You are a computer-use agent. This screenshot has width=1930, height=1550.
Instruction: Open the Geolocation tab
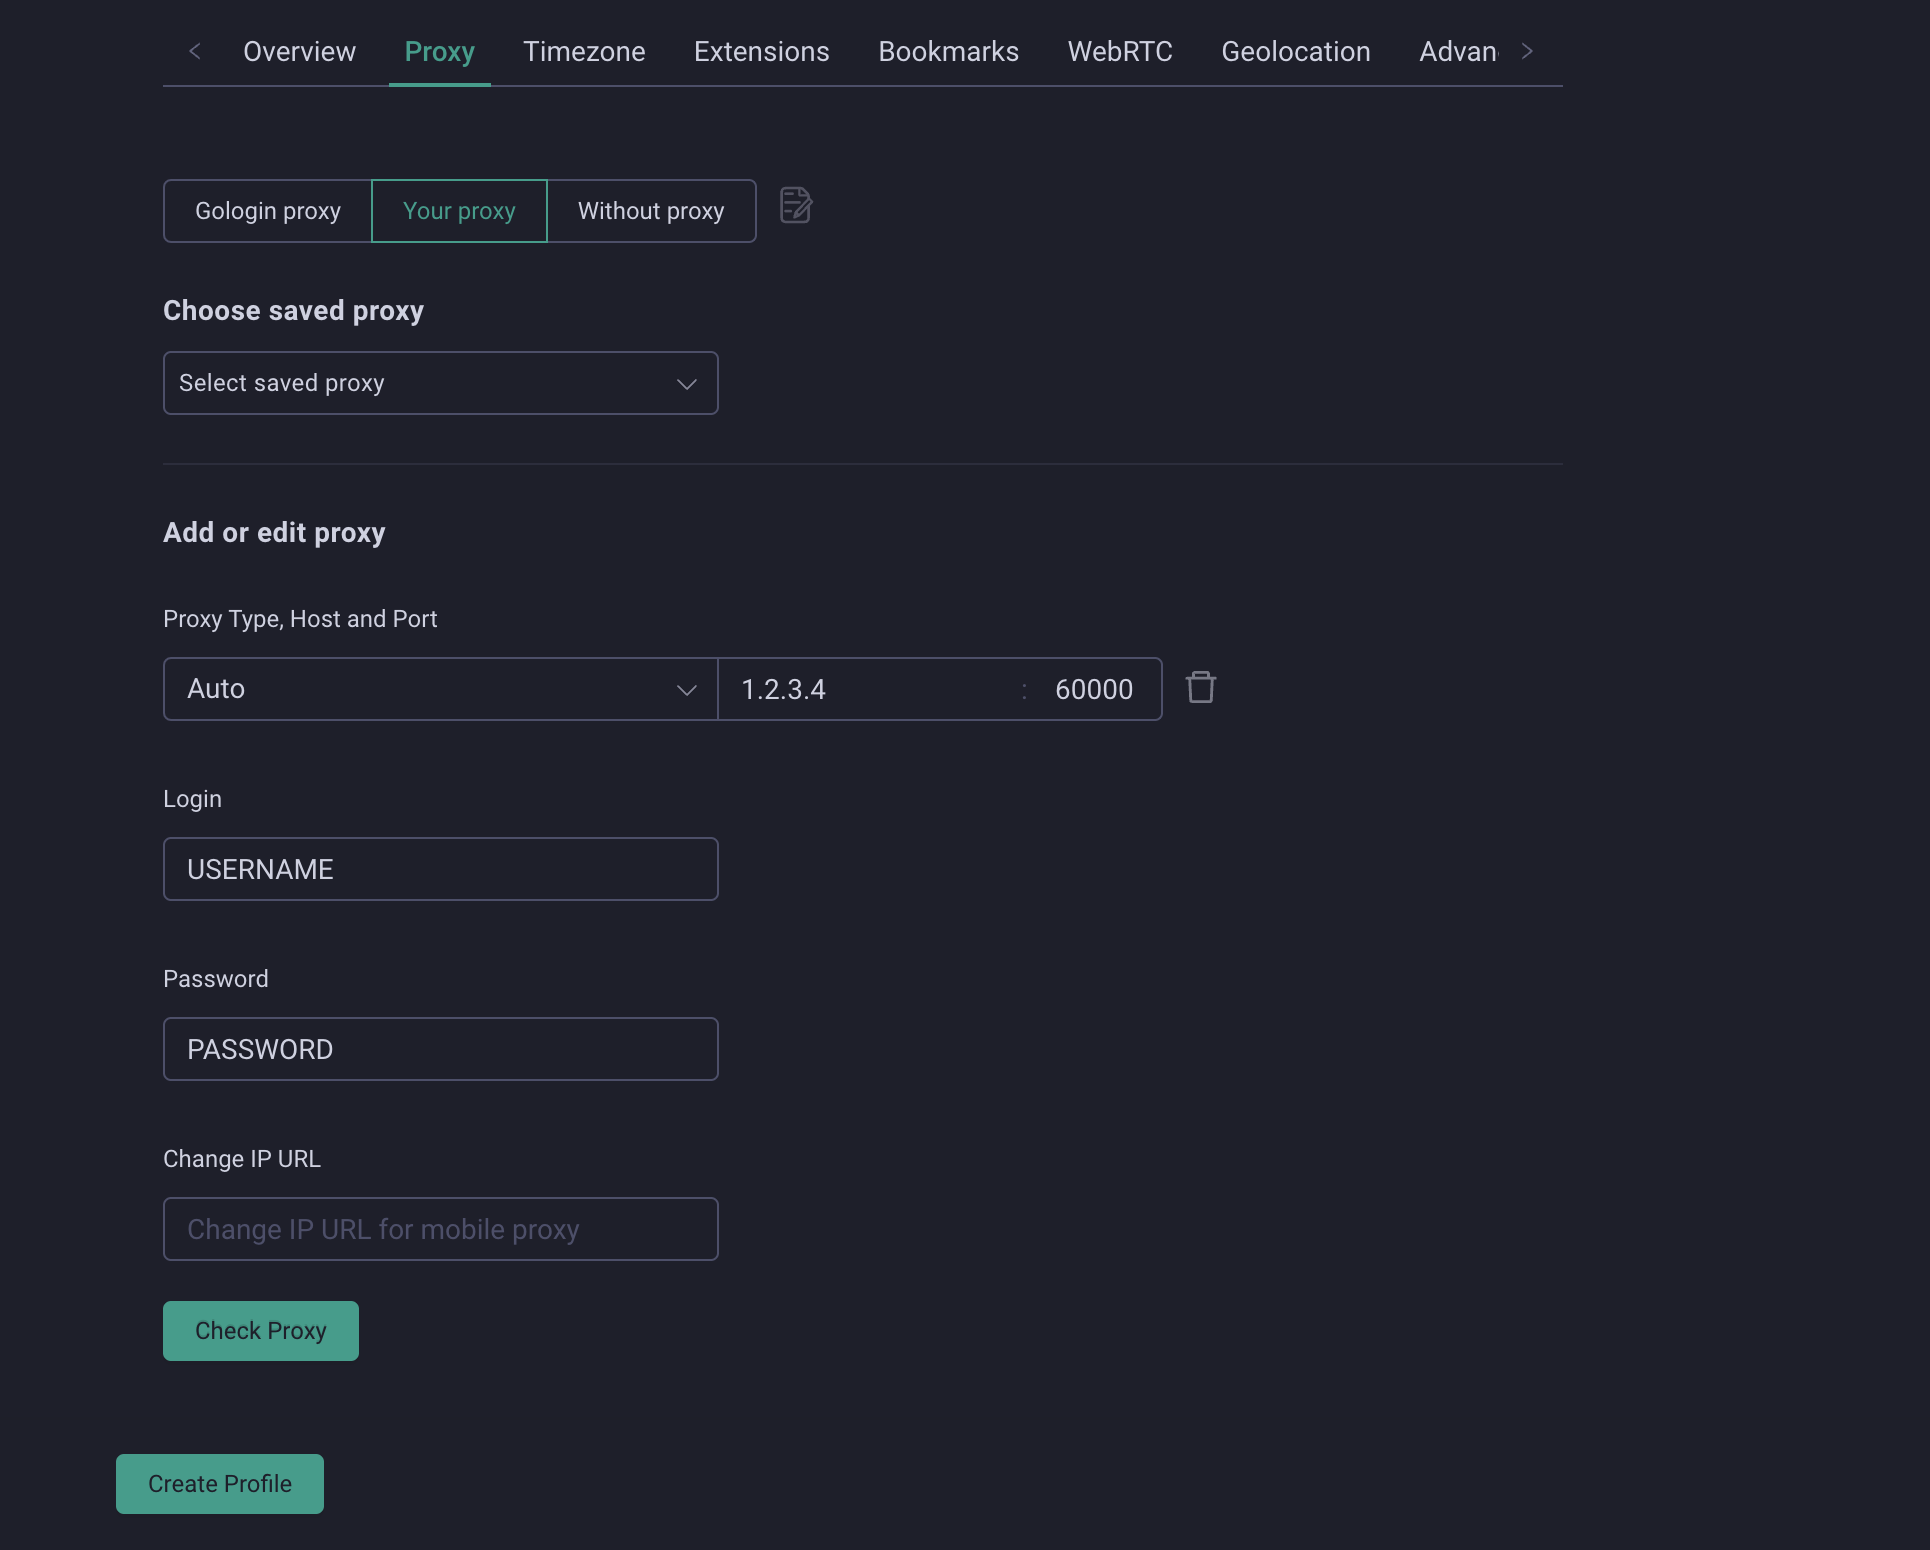tap(1295, 51)
